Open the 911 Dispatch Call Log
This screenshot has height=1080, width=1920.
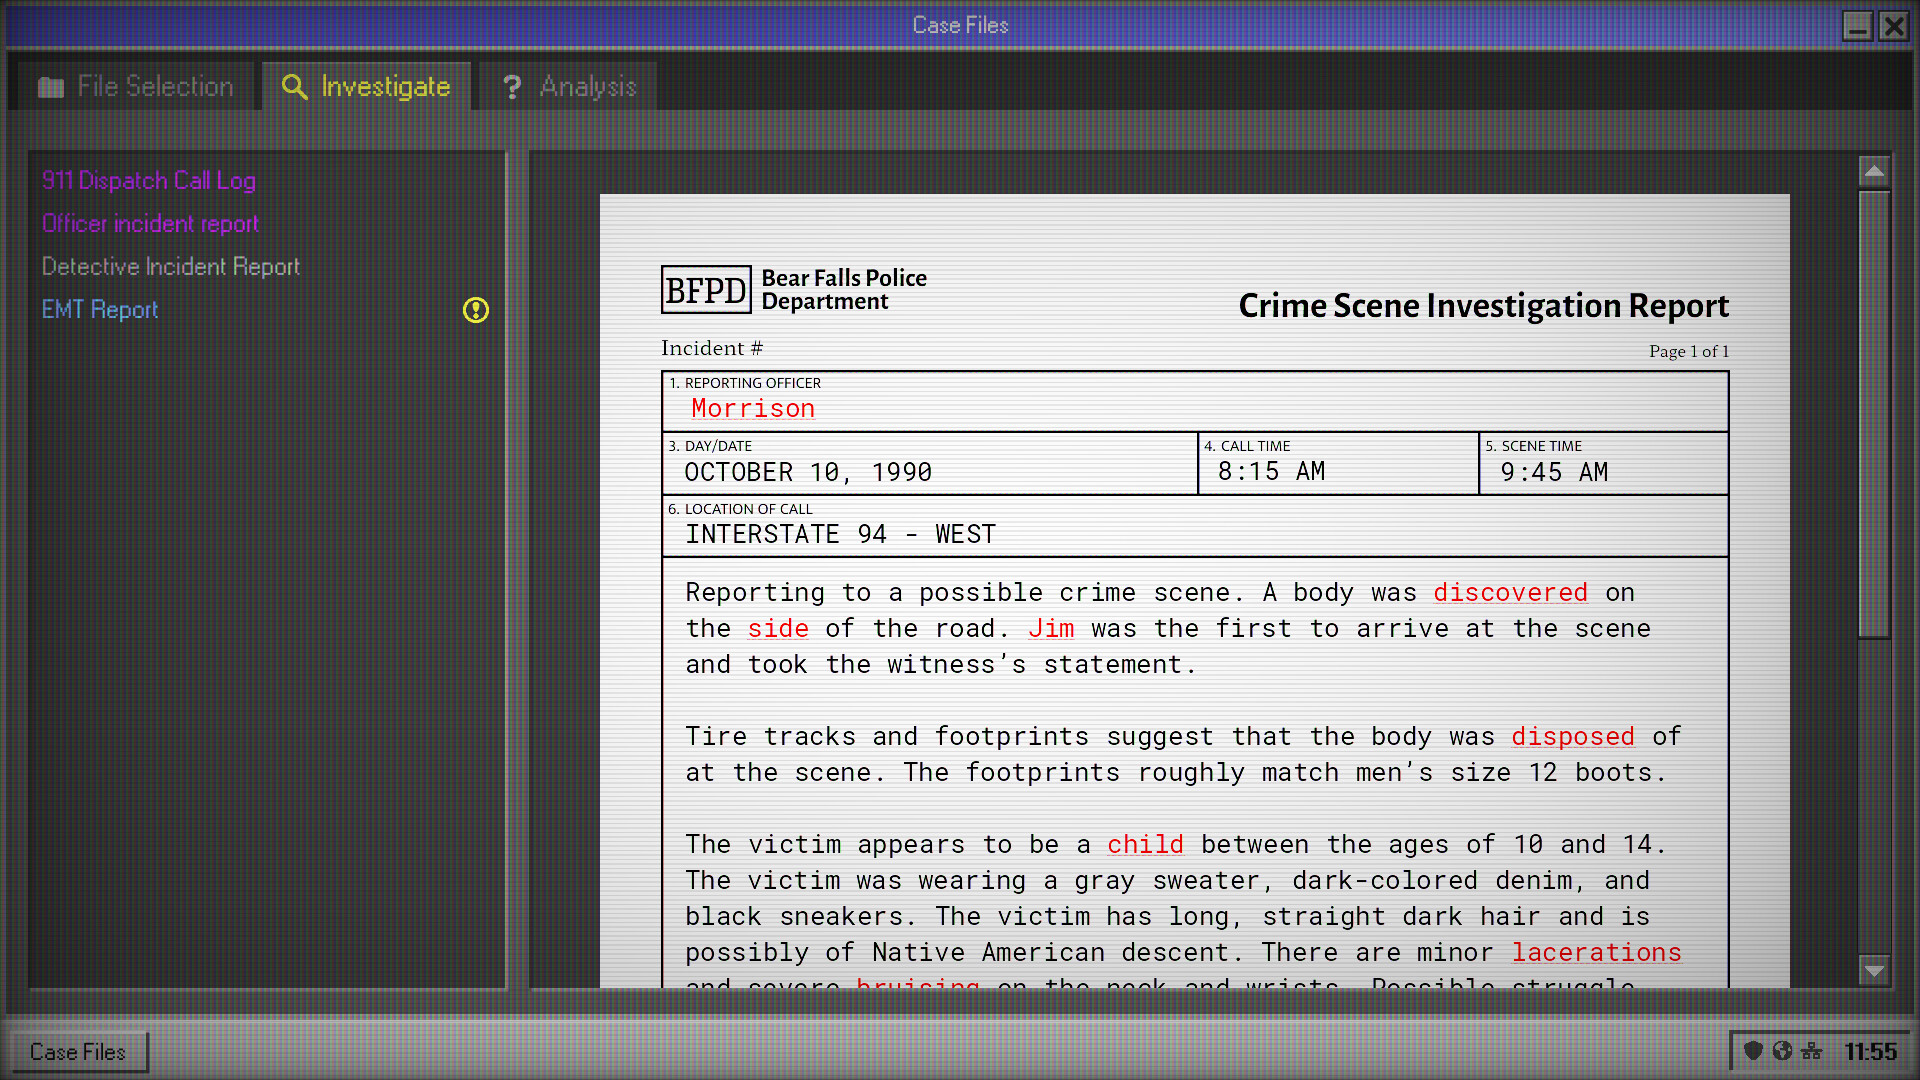tap(148, 181)
